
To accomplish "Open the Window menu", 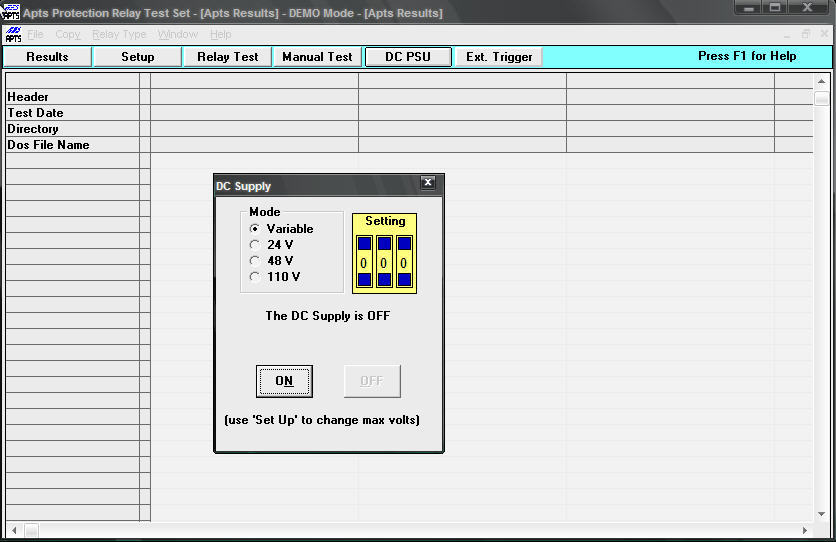I will pyautogui.click(x=178, y=34).
